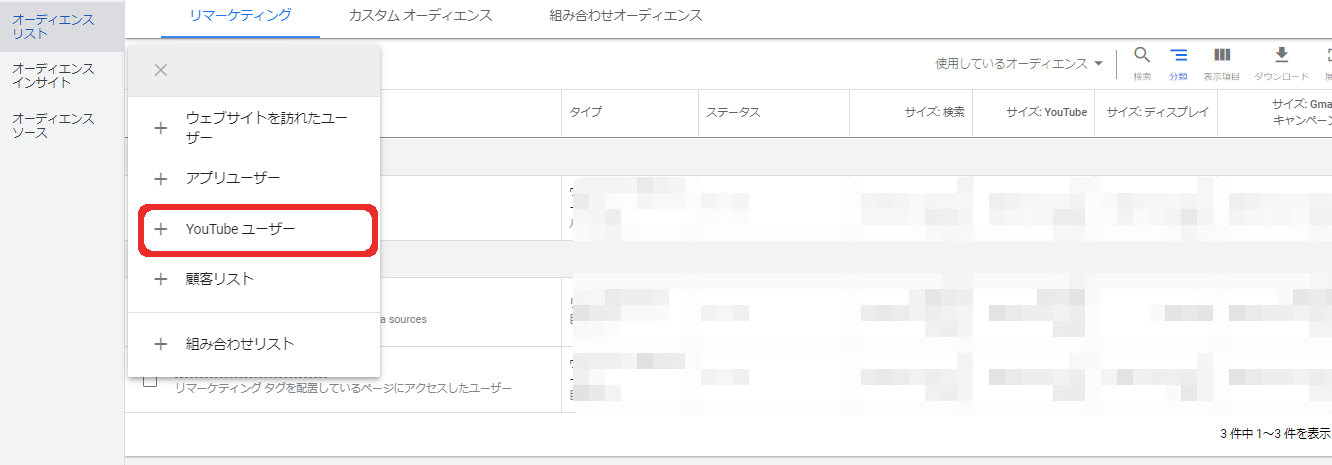Viewport: 1332px width, 465px height.
Task: Expand the 使用しているオーディエンス filter dropdown
Action: [x=1019, y=63]
